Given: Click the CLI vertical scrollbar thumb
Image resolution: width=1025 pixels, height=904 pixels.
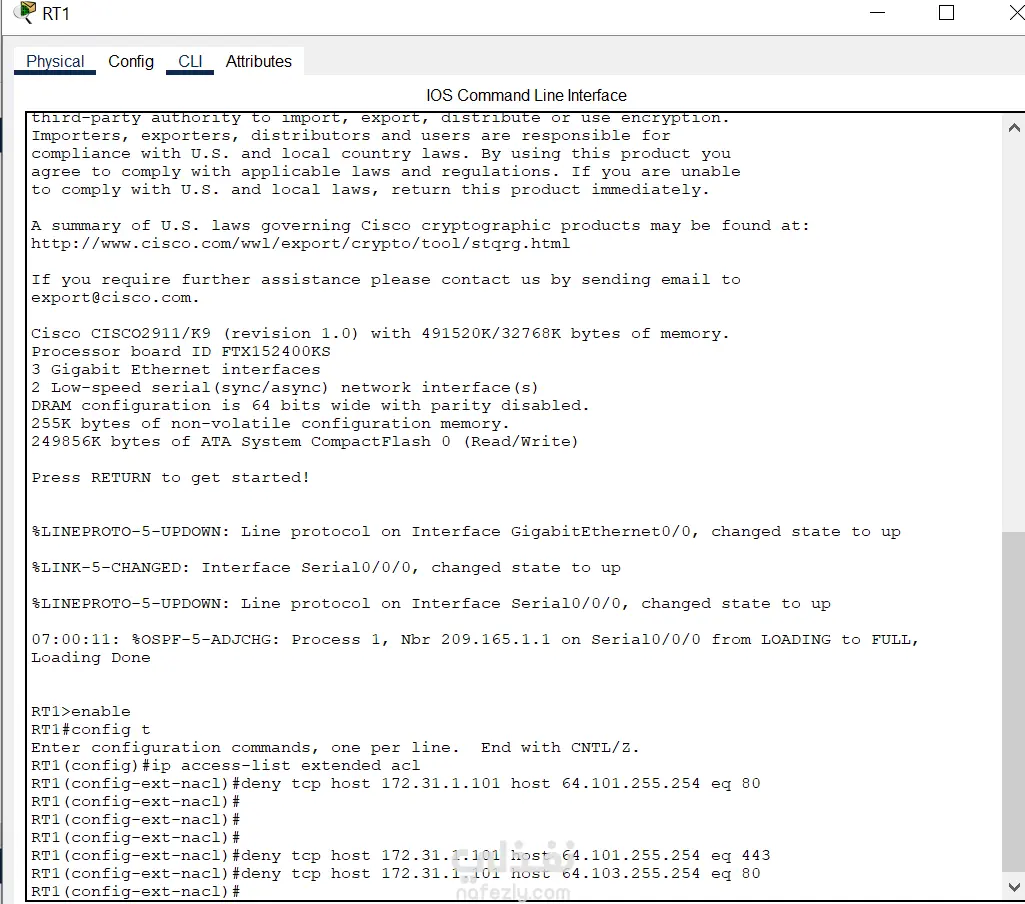Looking at the screenshot, I should tap(1014, 702).
